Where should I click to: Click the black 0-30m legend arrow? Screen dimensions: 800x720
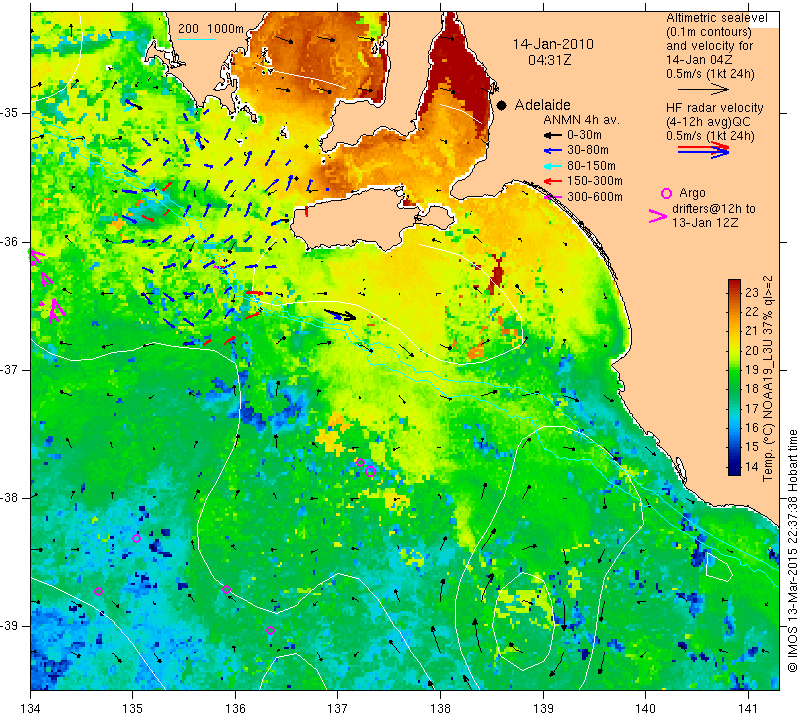point(552,135)
